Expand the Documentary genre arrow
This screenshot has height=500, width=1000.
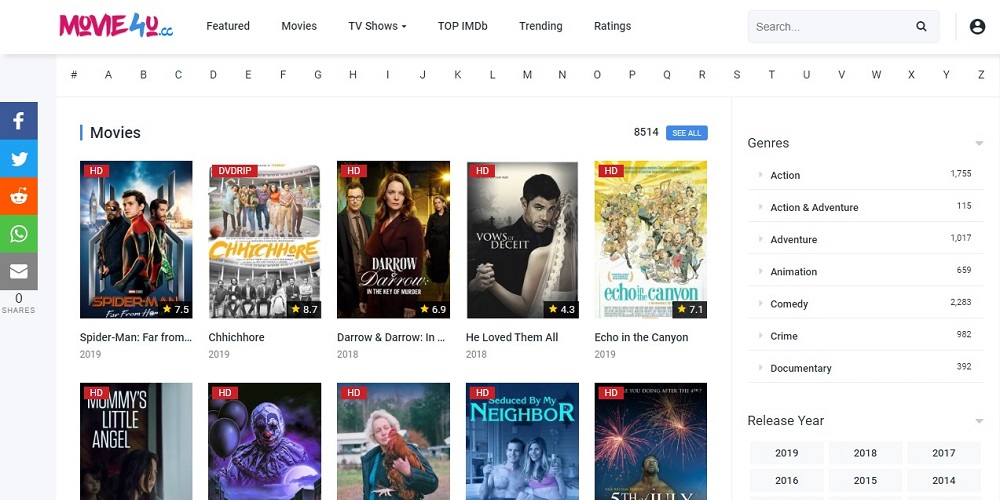point(760,368)
